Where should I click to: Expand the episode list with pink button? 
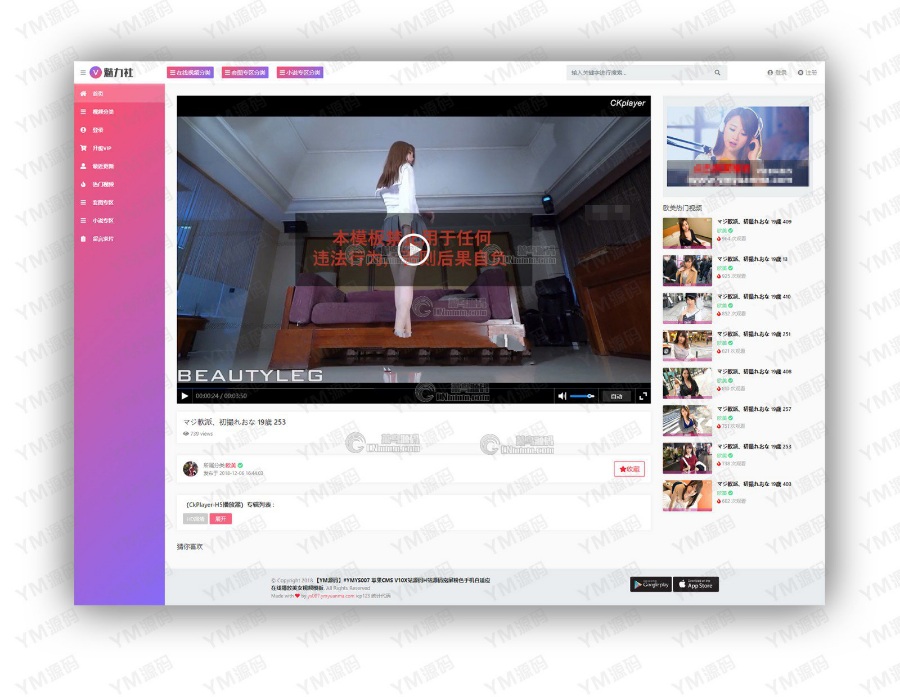pos(220,518)
